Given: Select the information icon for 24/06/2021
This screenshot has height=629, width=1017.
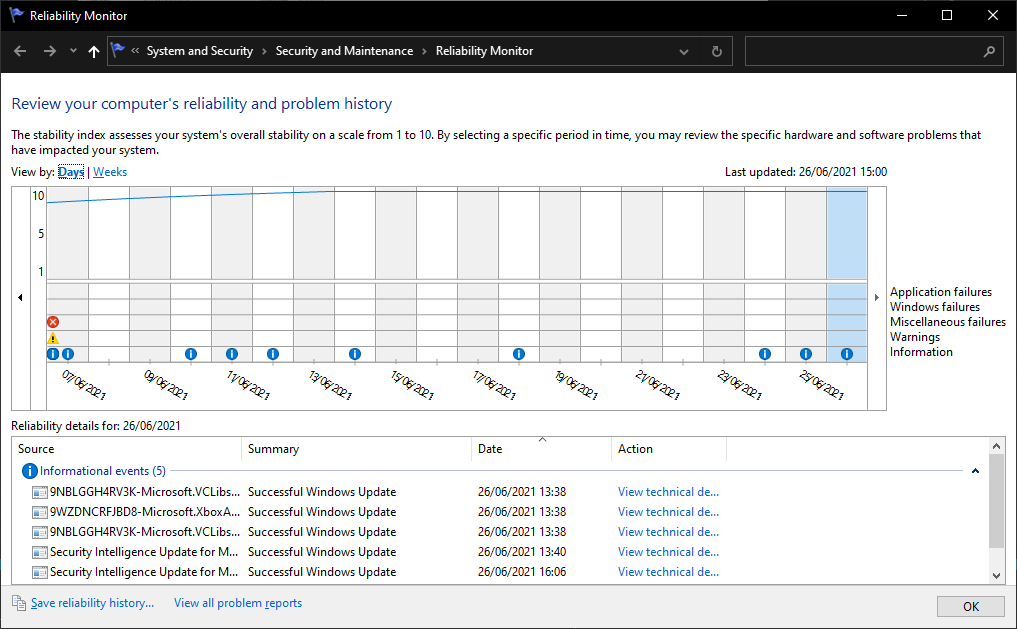Looking at the screenshot, I should coord(765,354).
